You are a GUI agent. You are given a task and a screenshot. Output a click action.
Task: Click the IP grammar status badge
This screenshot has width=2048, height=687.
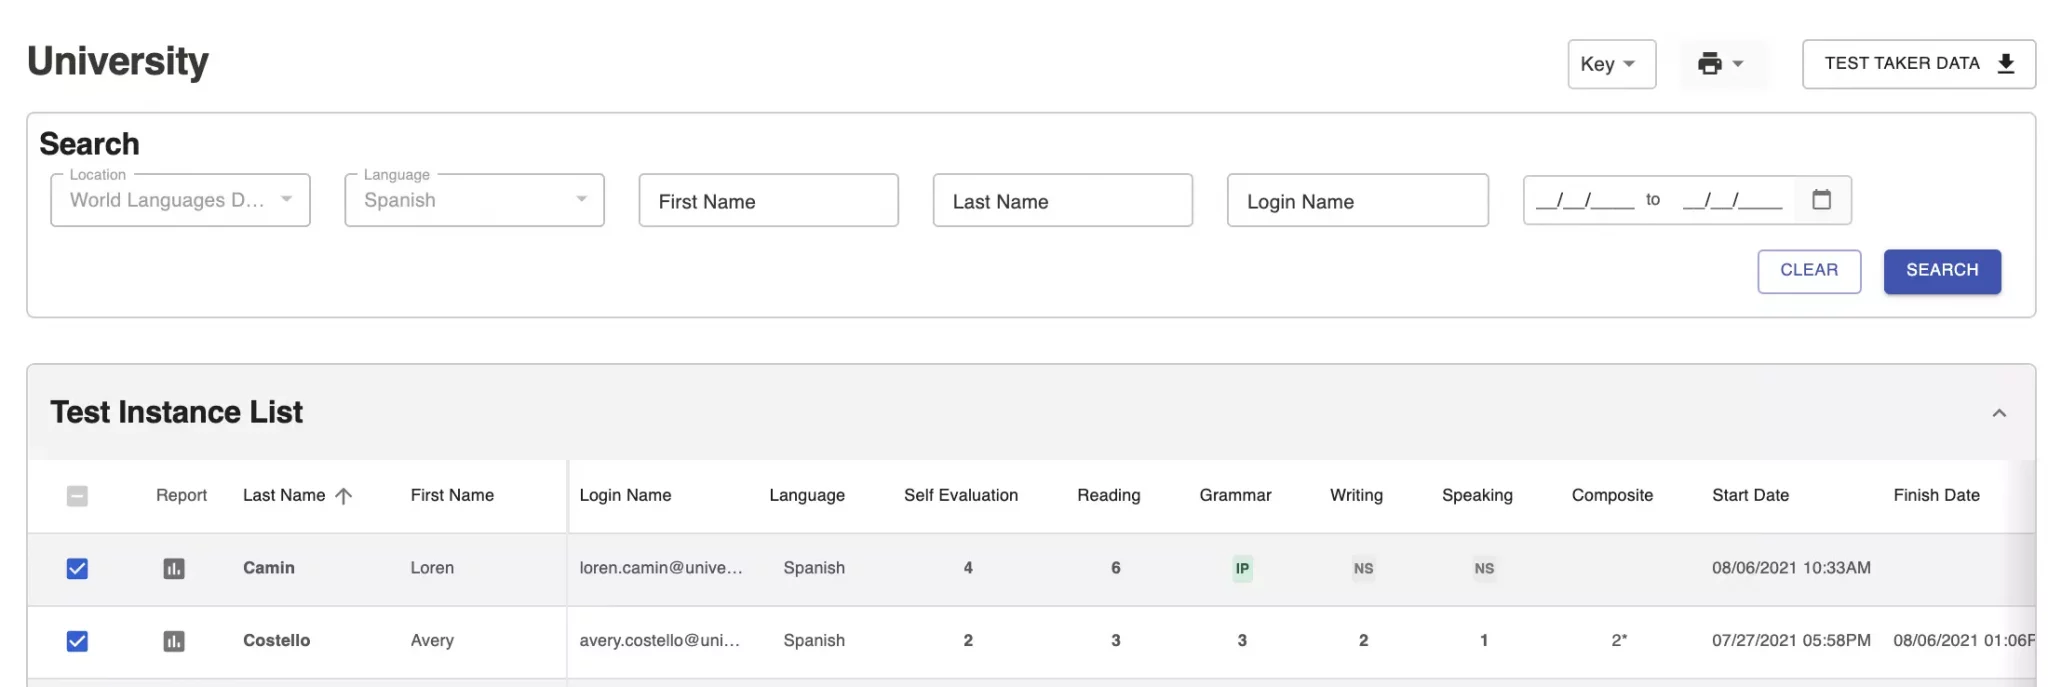tap(1242, 569)
